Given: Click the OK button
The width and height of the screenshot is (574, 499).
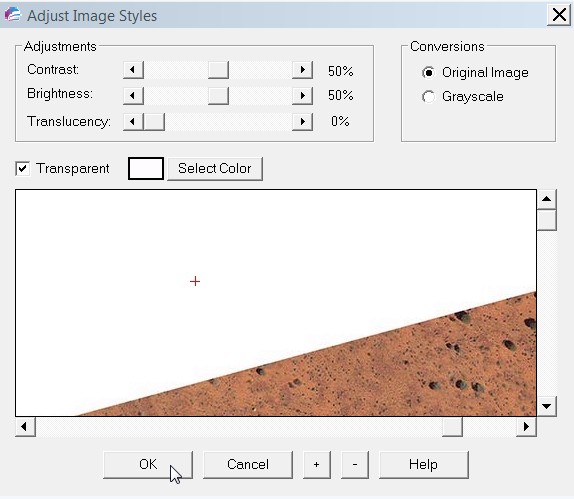Looking at the screenshot, I should (148, 465).
